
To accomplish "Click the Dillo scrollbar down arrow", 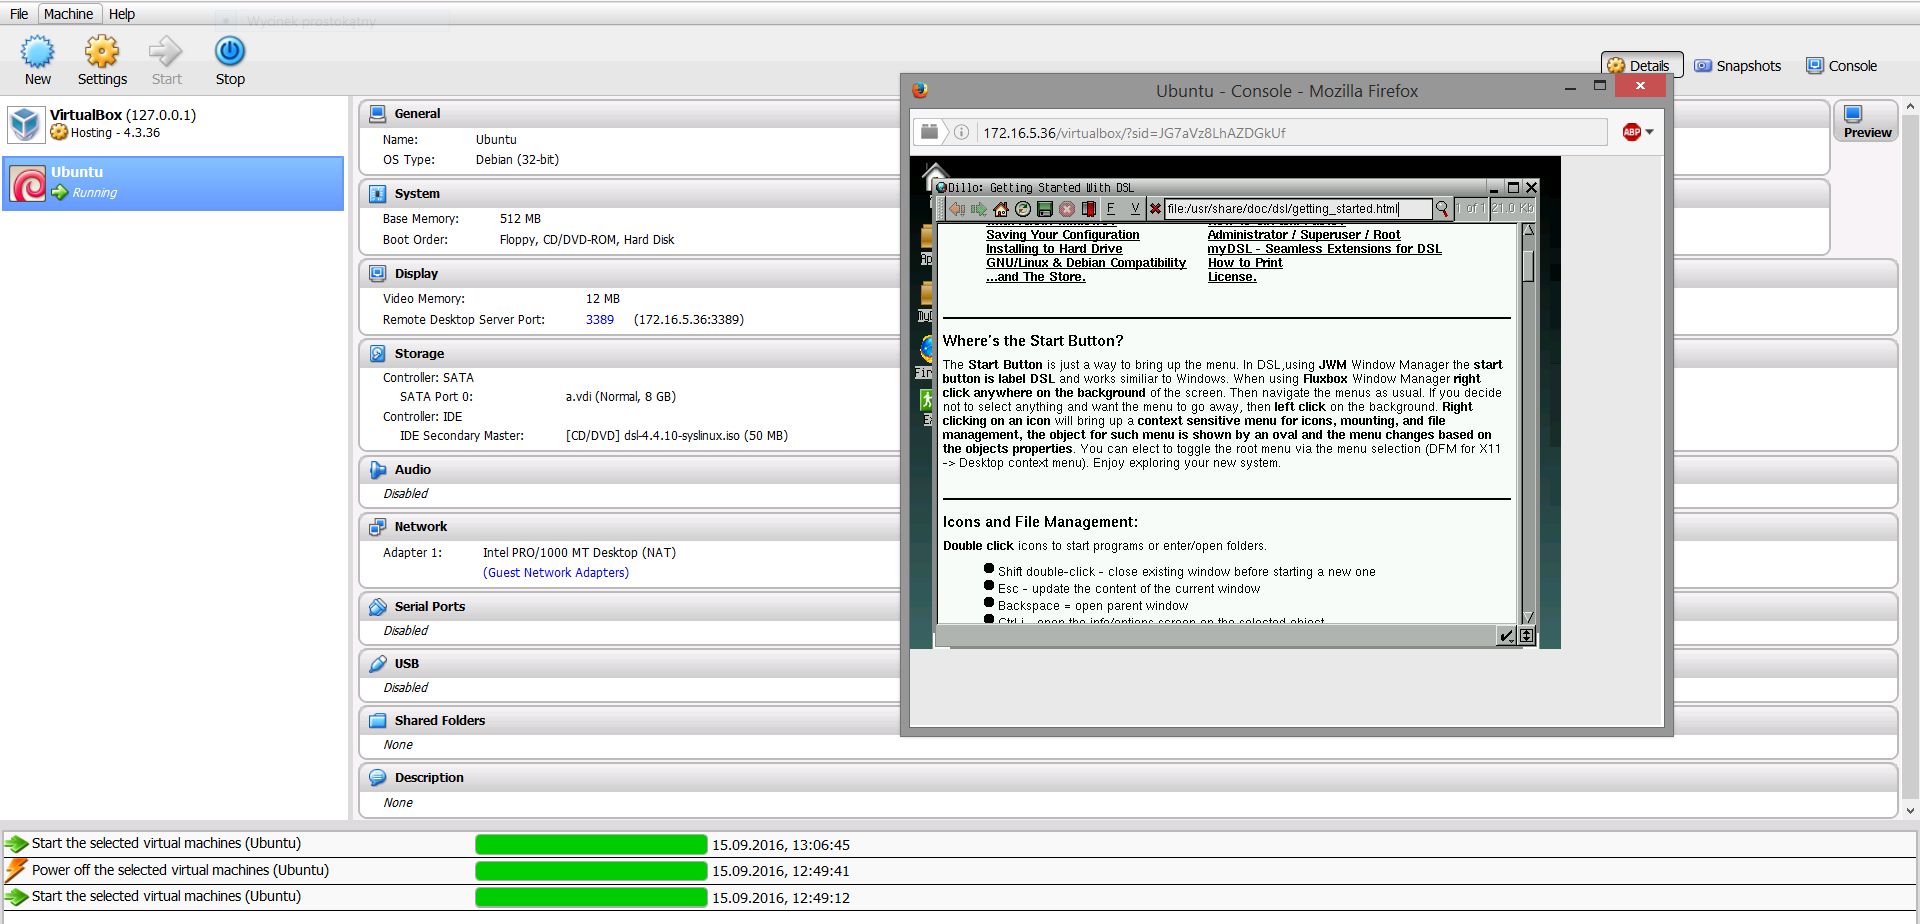I will 1528,617.
